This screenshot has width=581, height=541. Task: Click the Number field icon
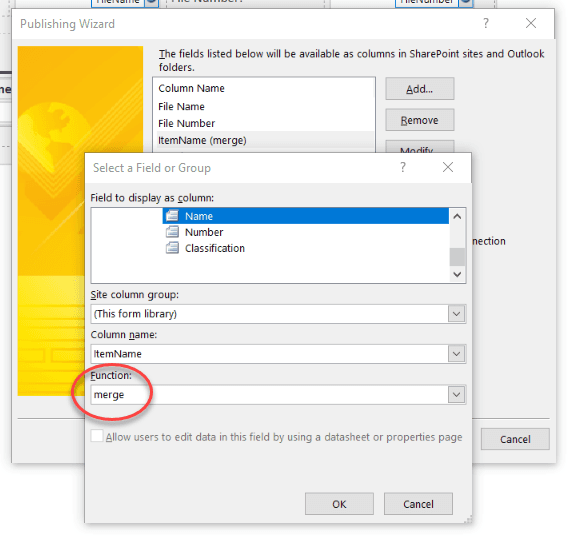(172, 232)
